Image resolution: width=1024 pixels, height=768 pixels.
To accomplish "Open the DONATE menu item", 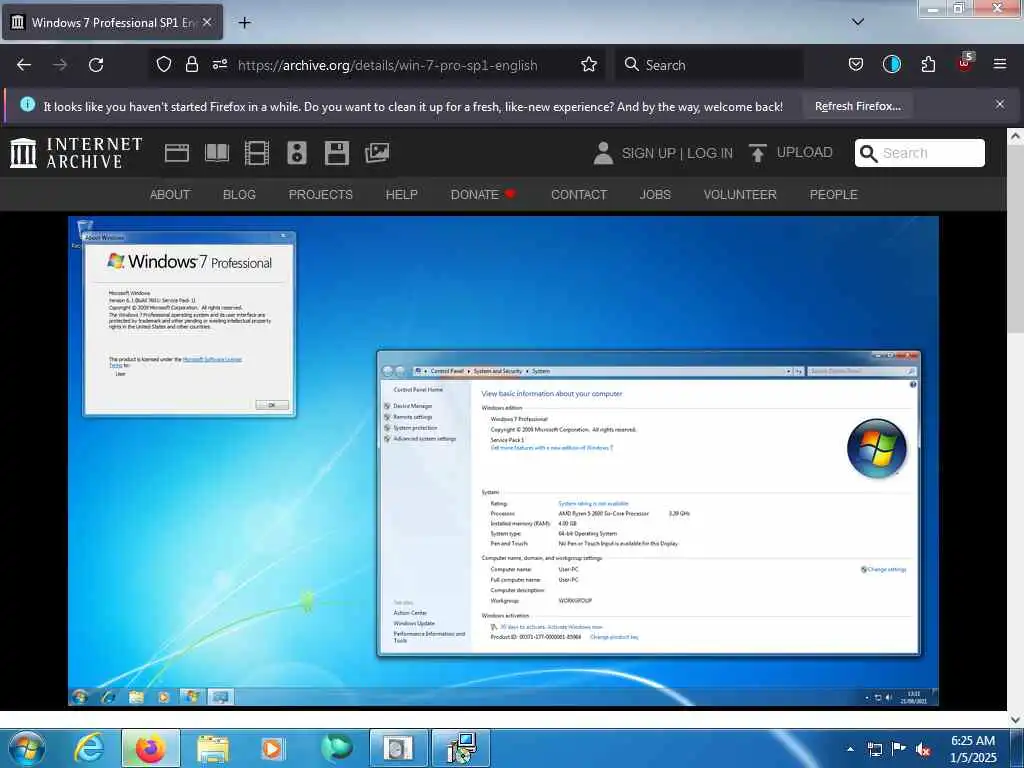I will (x=483, y=195).
